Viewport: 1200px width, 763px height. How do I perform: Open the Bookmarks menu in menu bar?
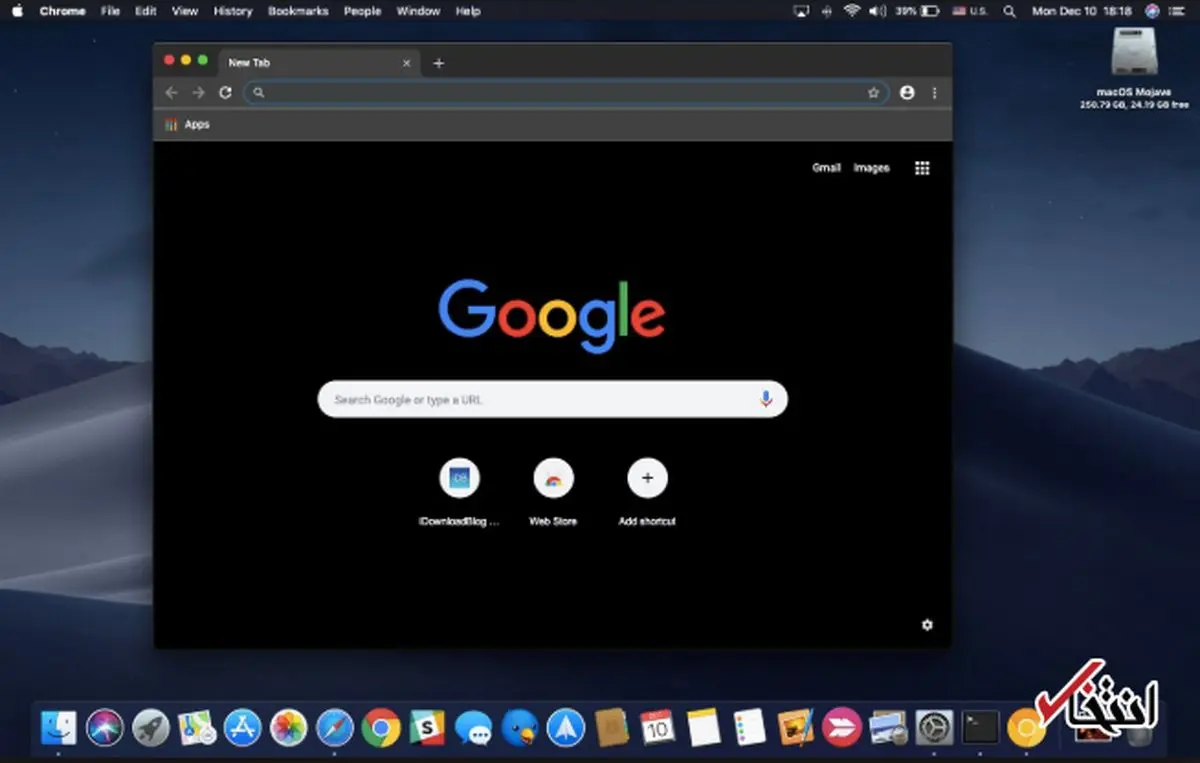click(x=298, y=11)
